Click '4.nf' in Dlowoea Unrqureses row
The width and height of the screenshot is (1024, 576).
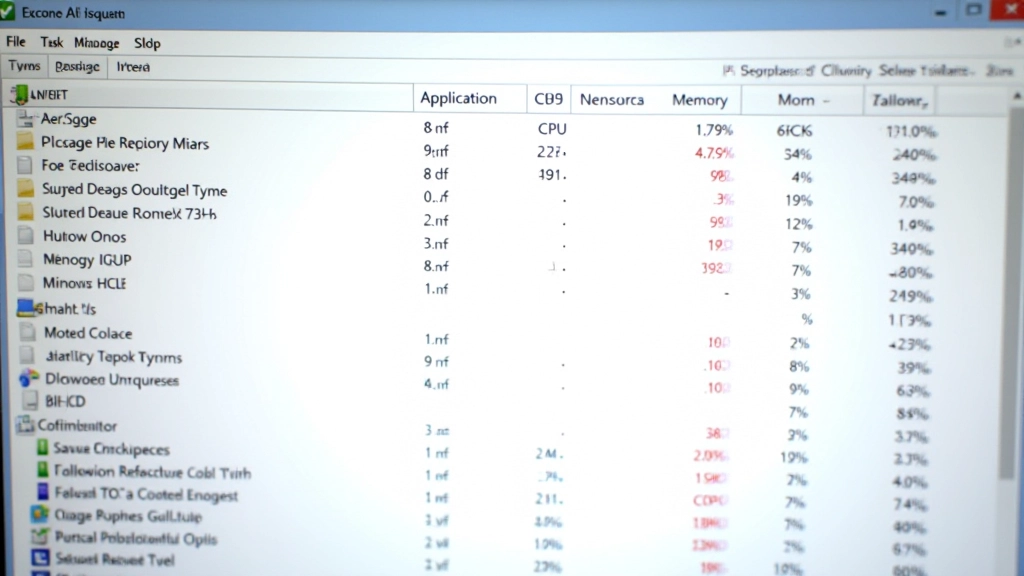(x=436, y=384)
